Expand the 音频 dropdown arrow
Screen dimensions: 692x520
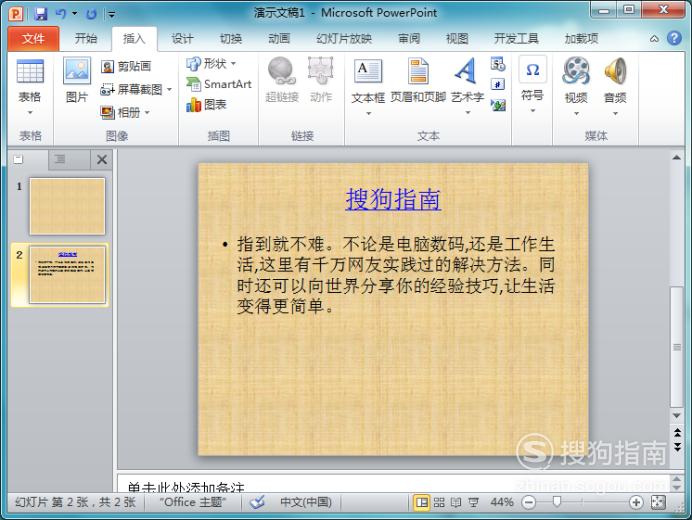[x=615, y=113]
